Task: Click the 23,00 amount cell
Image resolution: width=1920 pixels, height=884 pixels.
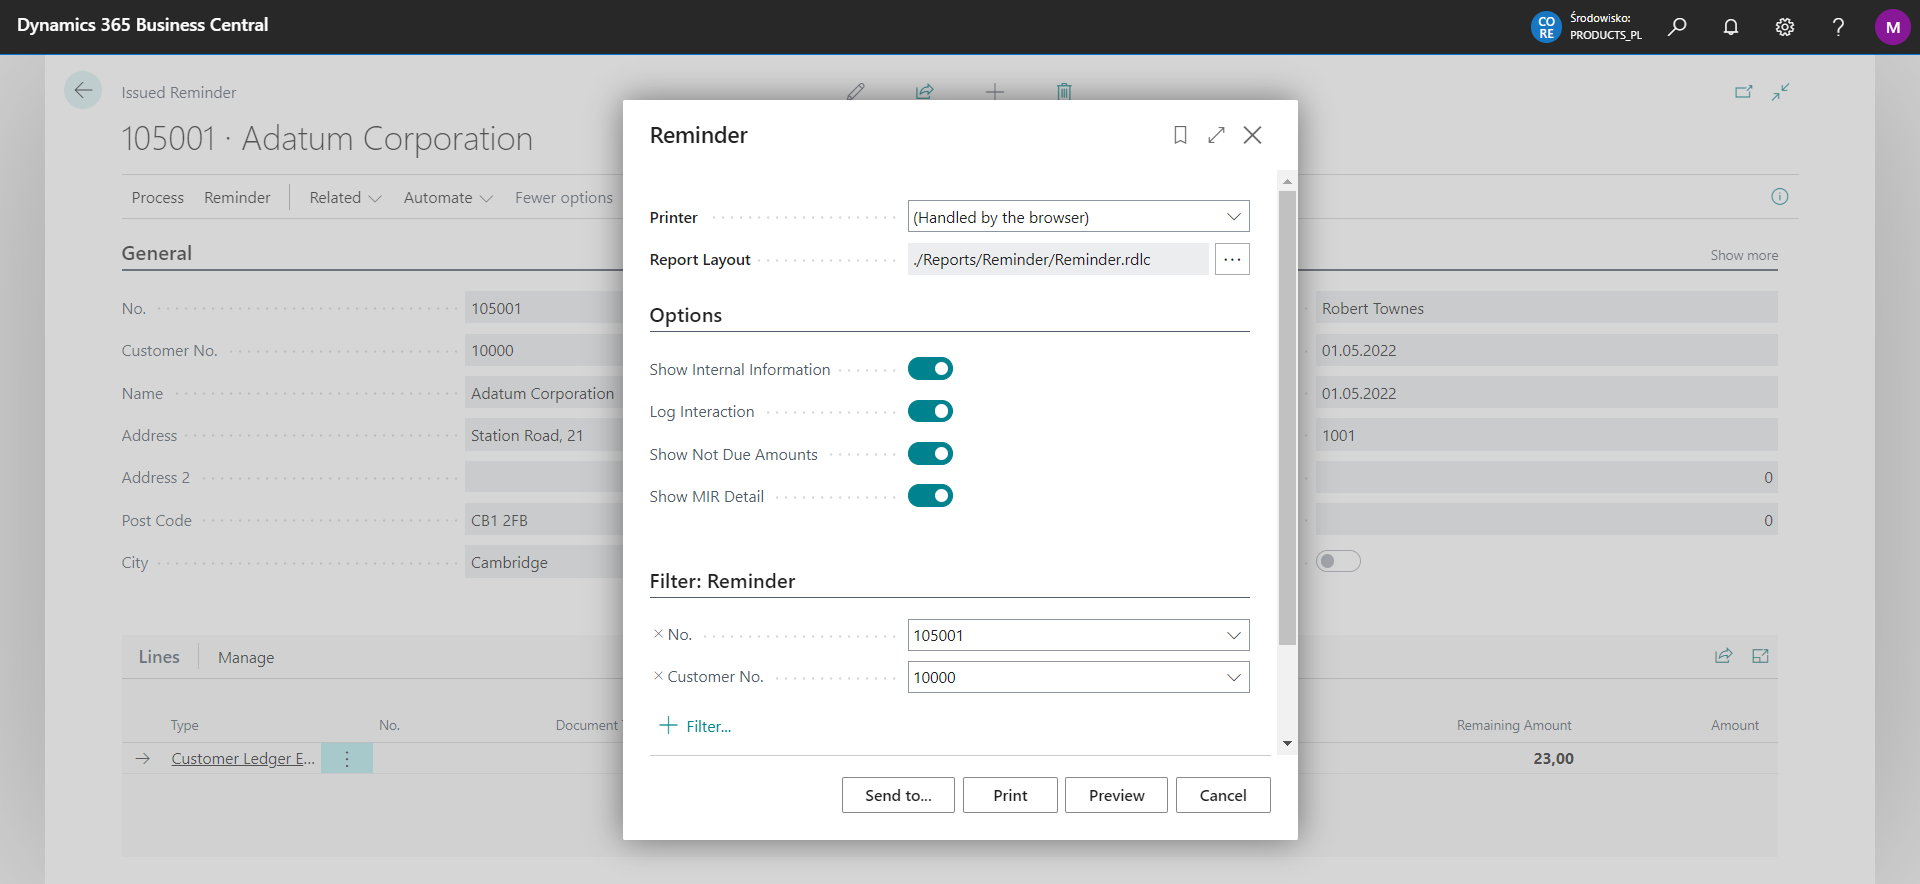Action: 1553,759
